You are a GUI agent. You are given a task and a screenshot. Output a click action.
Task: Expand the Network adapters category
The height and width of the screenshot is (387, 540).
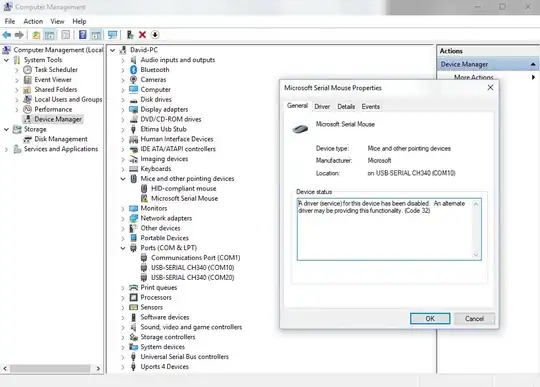[x=123, y=218]
